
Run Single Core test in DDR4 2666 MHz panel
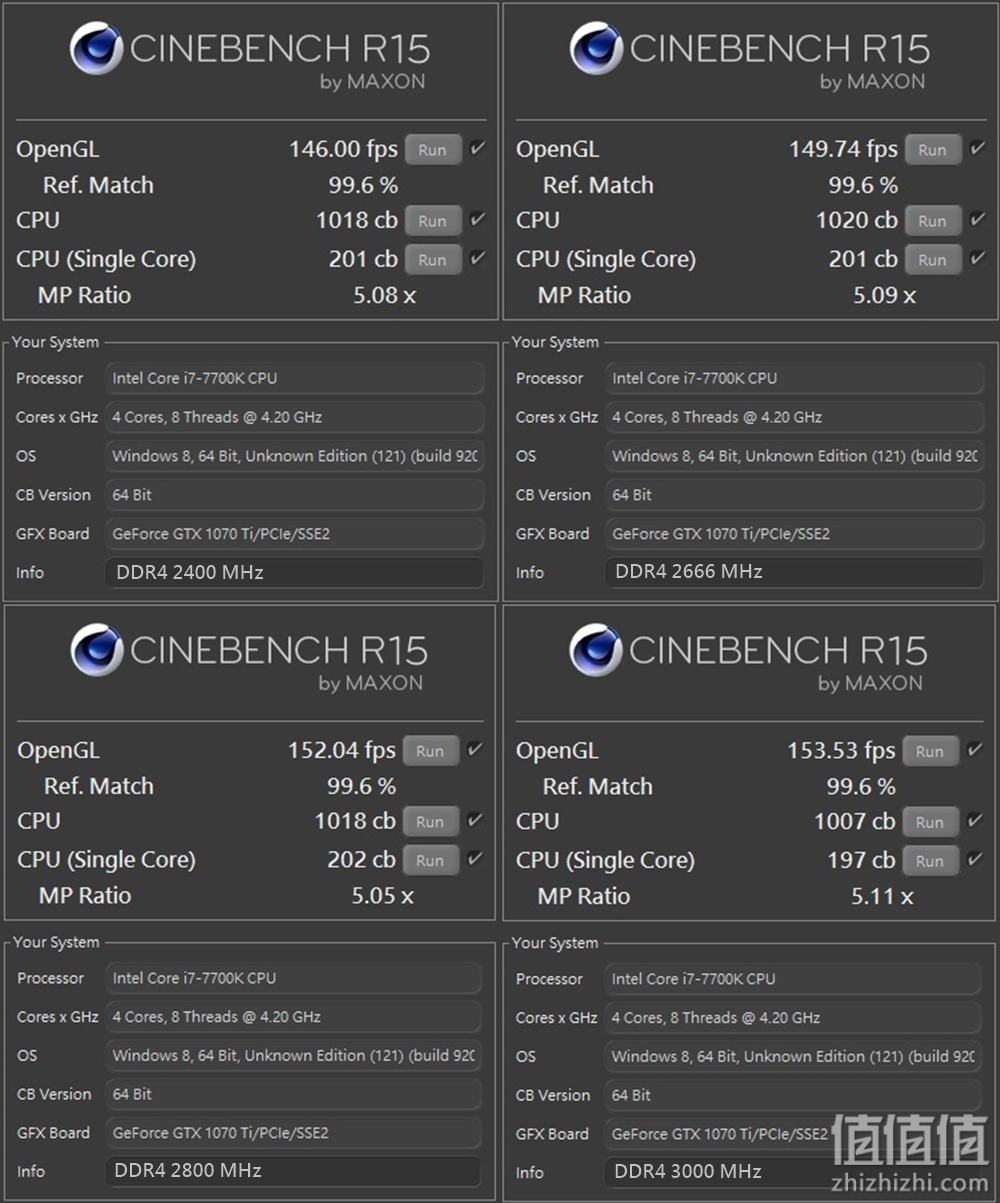pyautogui.click(x=933, y=260)
